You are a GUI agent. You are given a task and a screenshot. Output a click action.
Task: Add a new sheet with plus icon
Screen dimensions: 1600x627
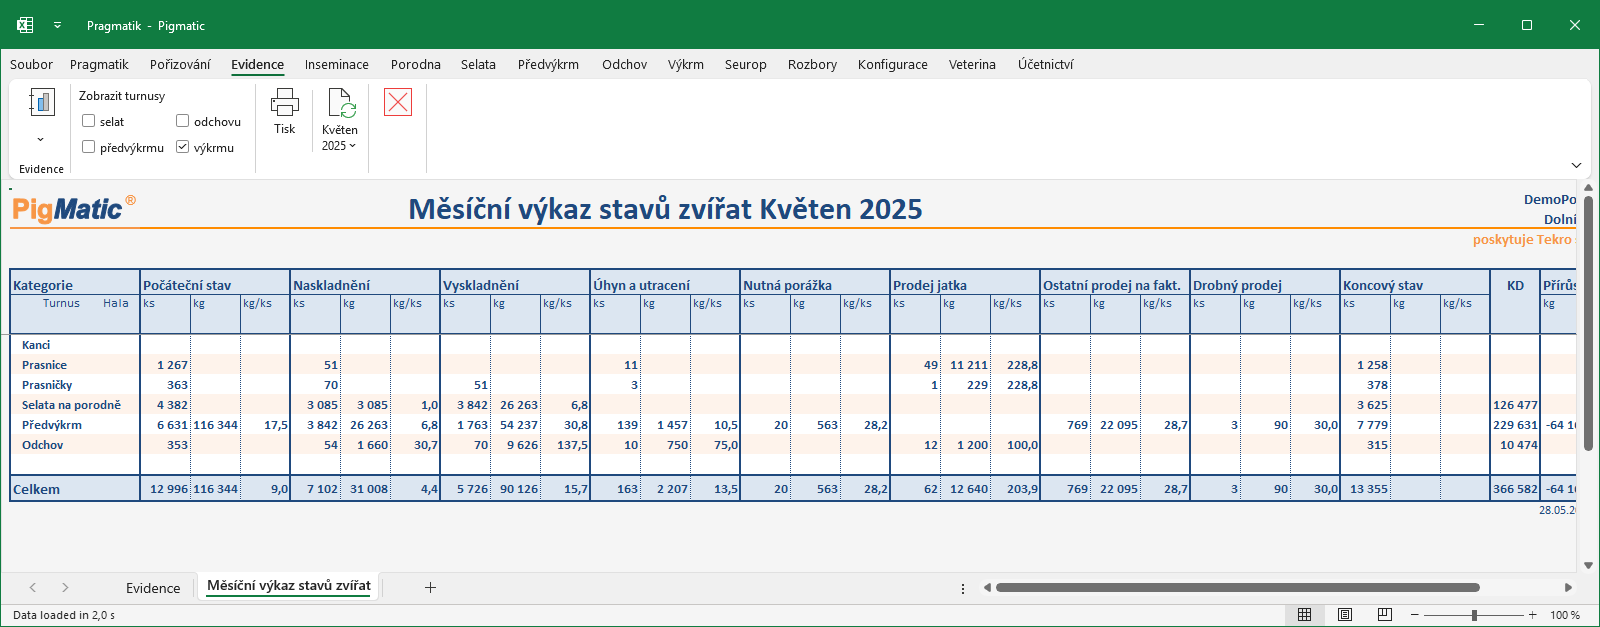coord(430,588)
